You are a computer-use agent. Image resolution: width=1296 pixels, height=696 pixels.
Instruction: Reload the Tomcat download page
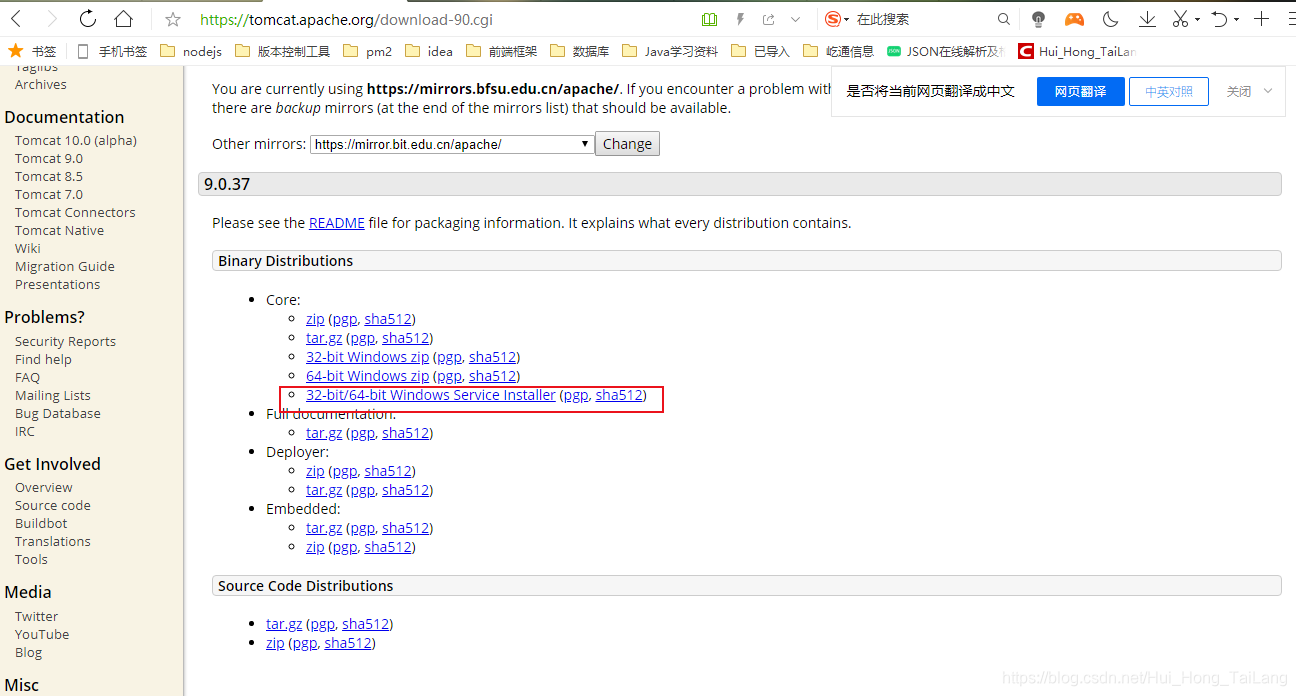[87, 19]
